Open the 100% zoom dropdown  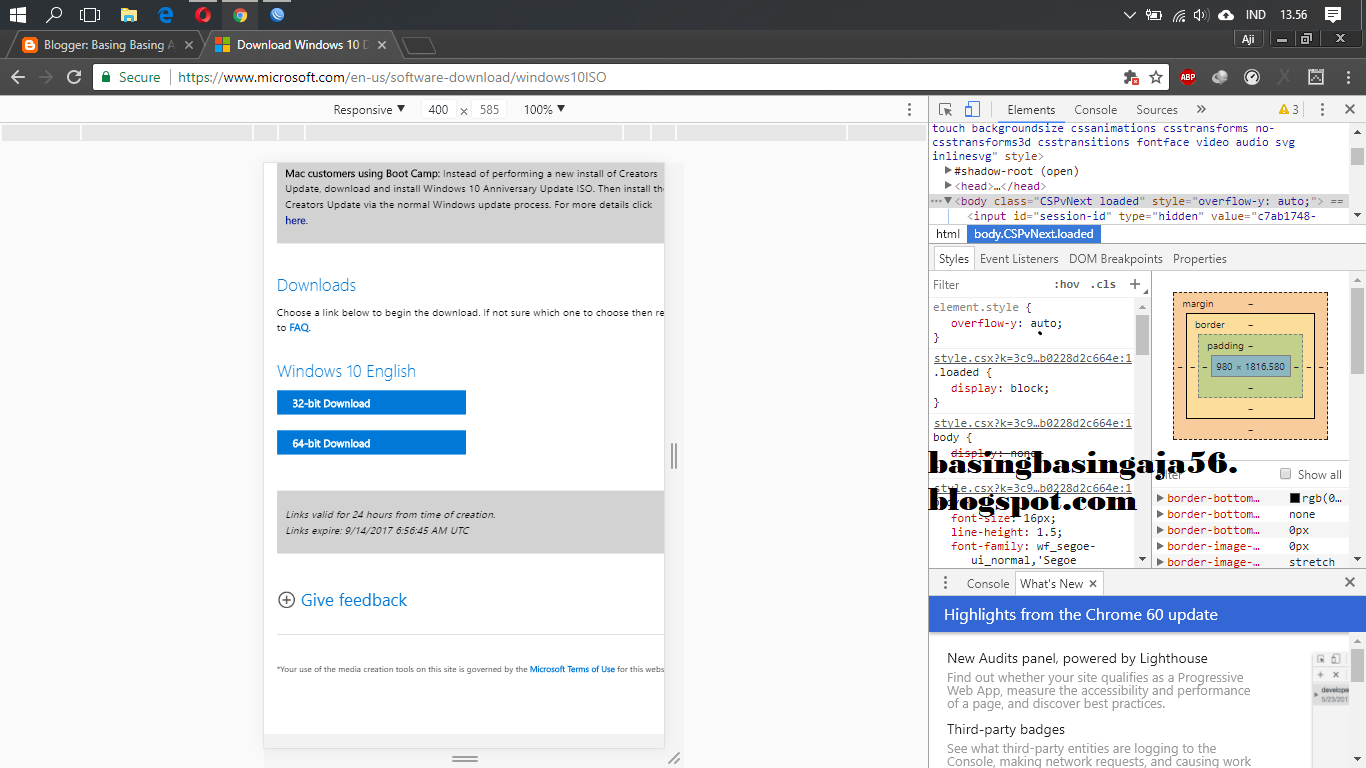(545, 110)
